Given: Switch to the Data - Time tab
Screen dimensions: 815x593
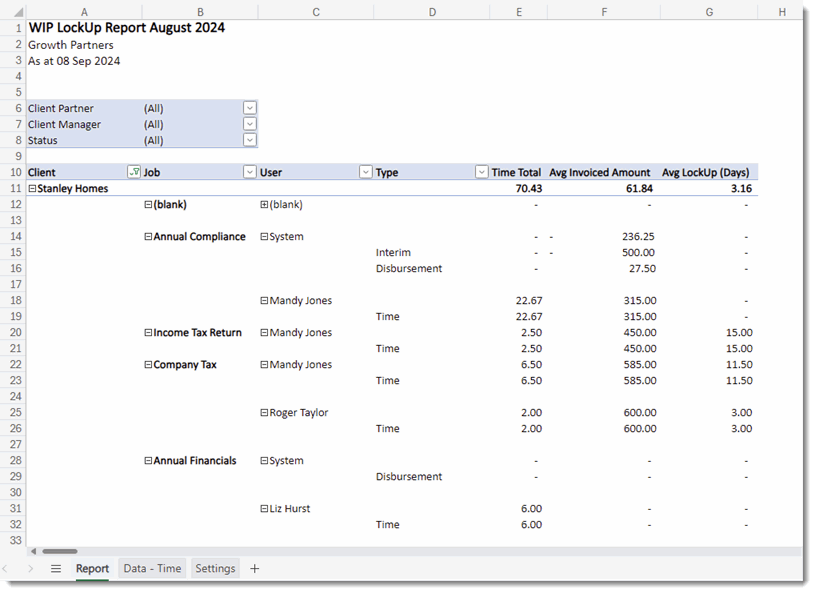Looking at the screenshot, I should (151, 568).
